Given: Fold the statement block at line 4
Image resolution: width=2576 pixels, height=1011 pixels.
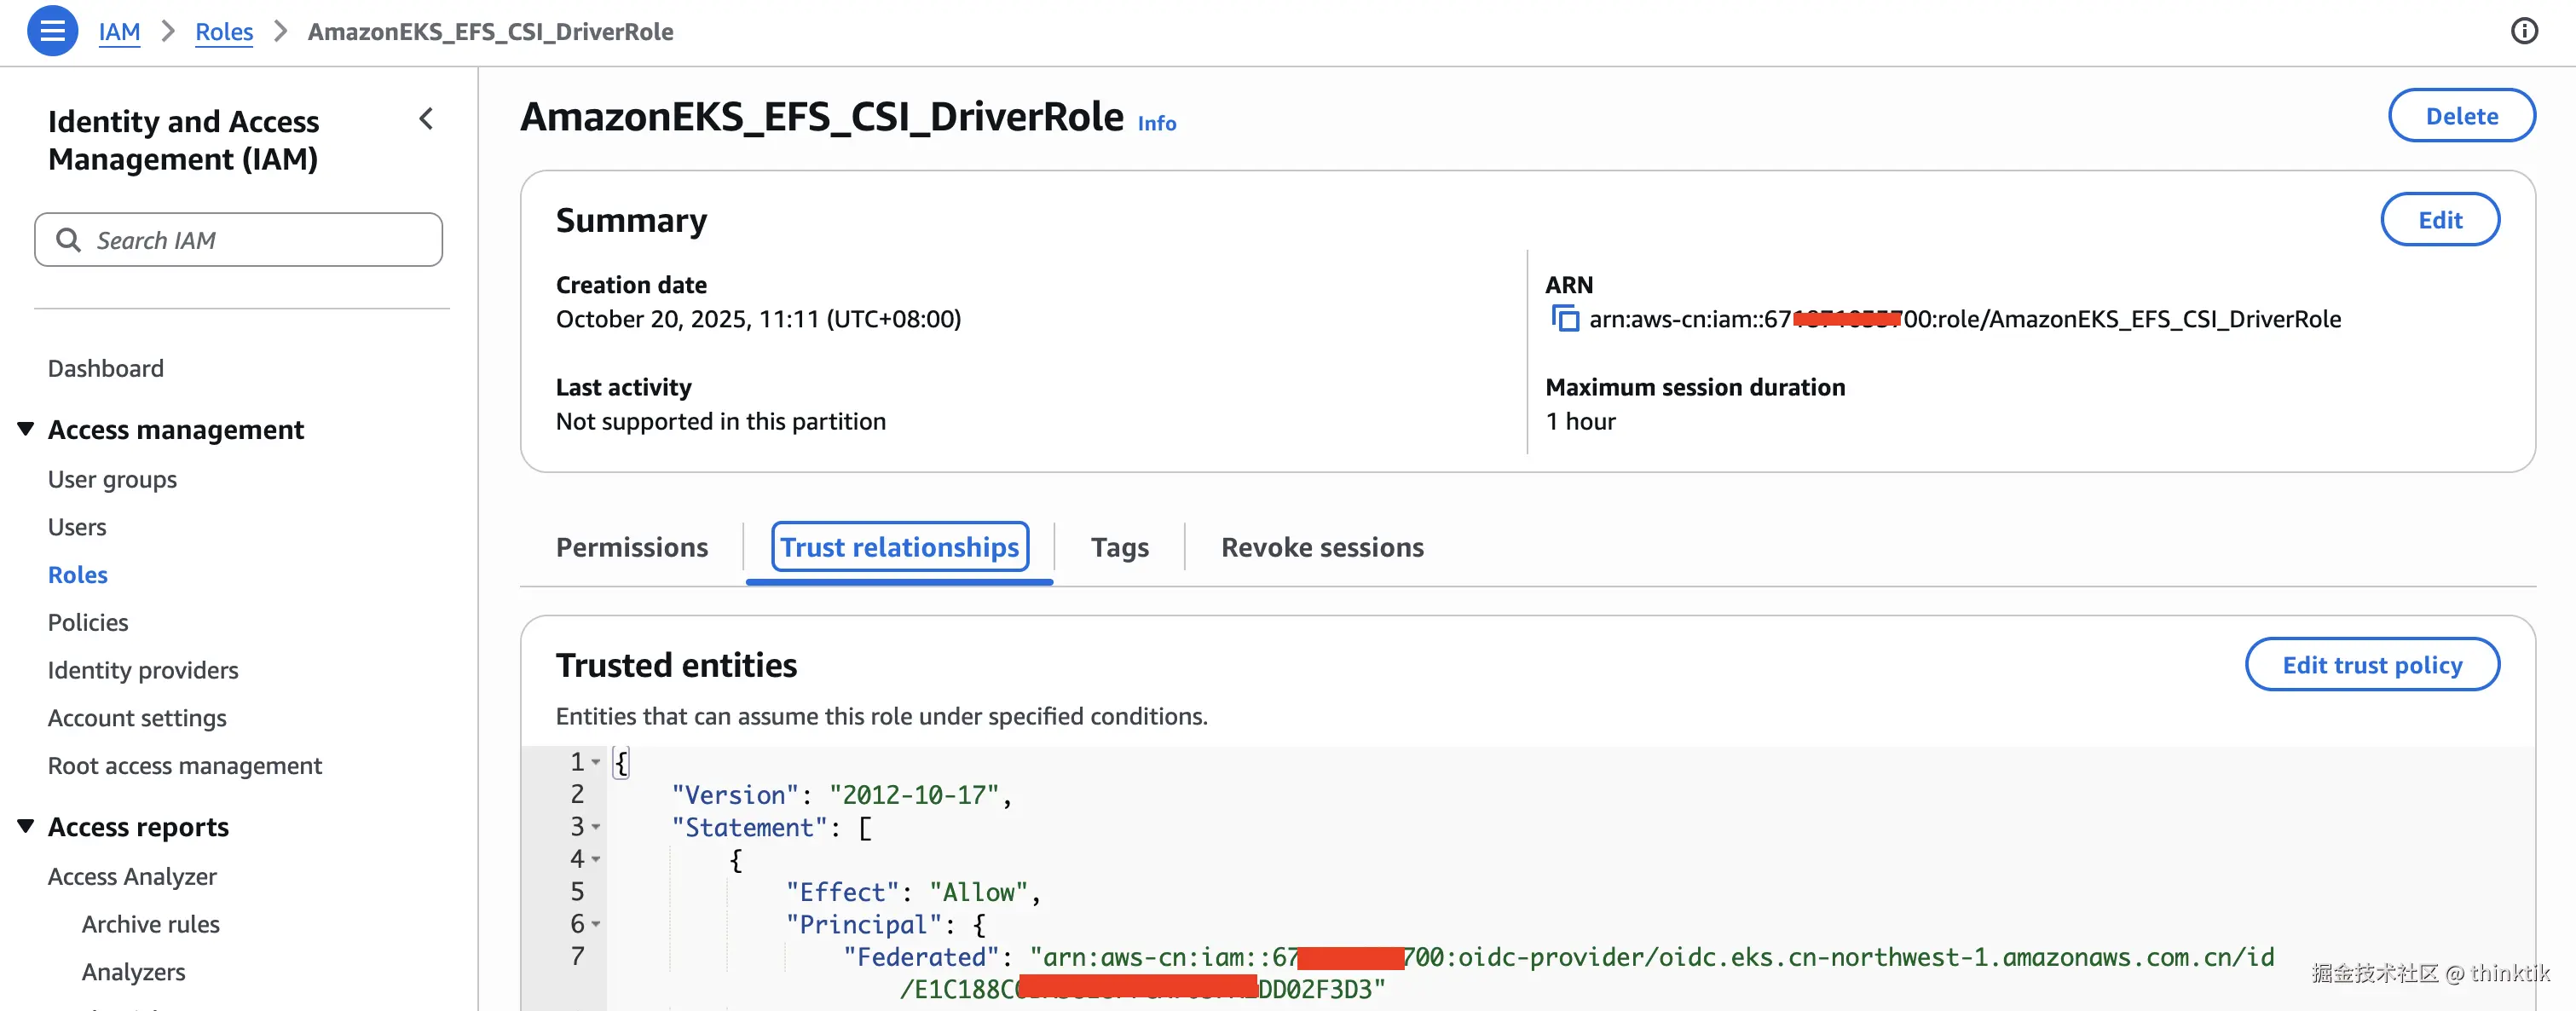Looking at the screenshot, I should point(596,859).
